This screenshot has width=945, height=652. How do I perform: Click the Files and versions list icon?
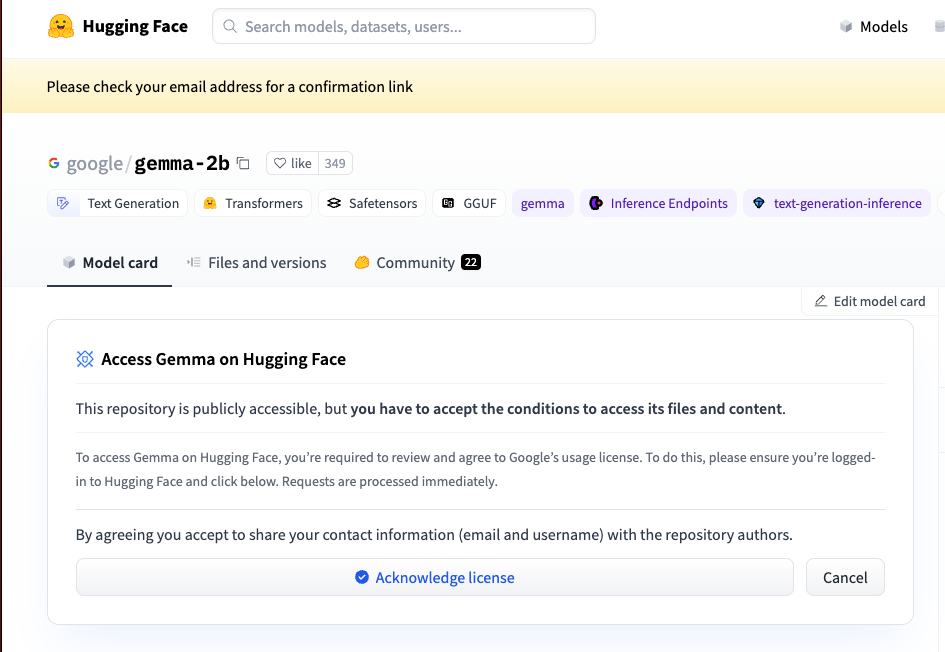click(x=193, y=262)
